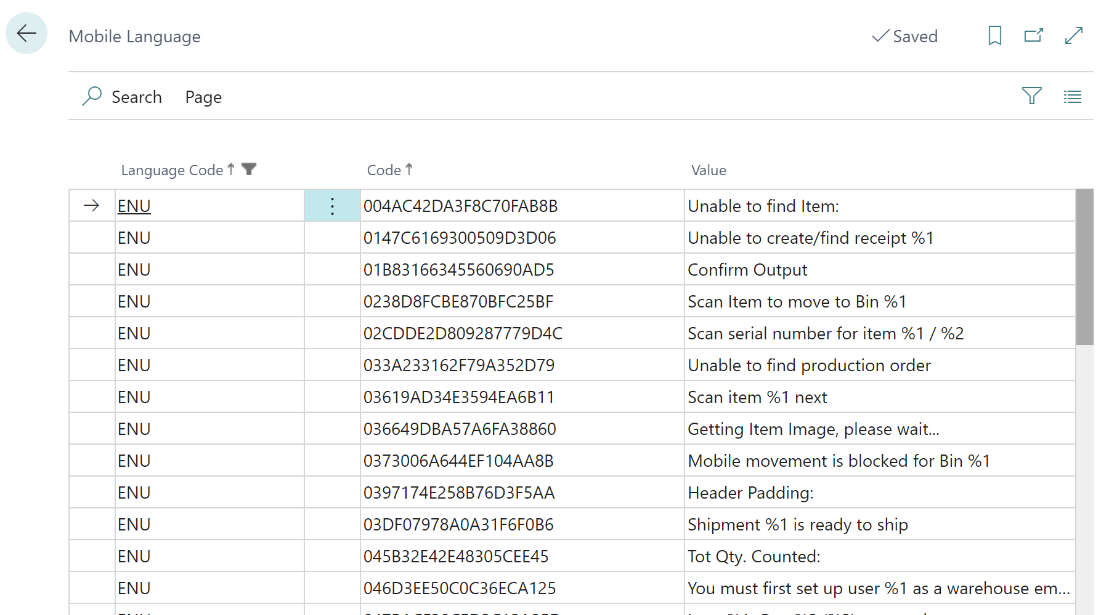The height and width of the screenshot is (615, 1117).
Task: Open the filter pane icon
Action: (x=1031, y=96)
